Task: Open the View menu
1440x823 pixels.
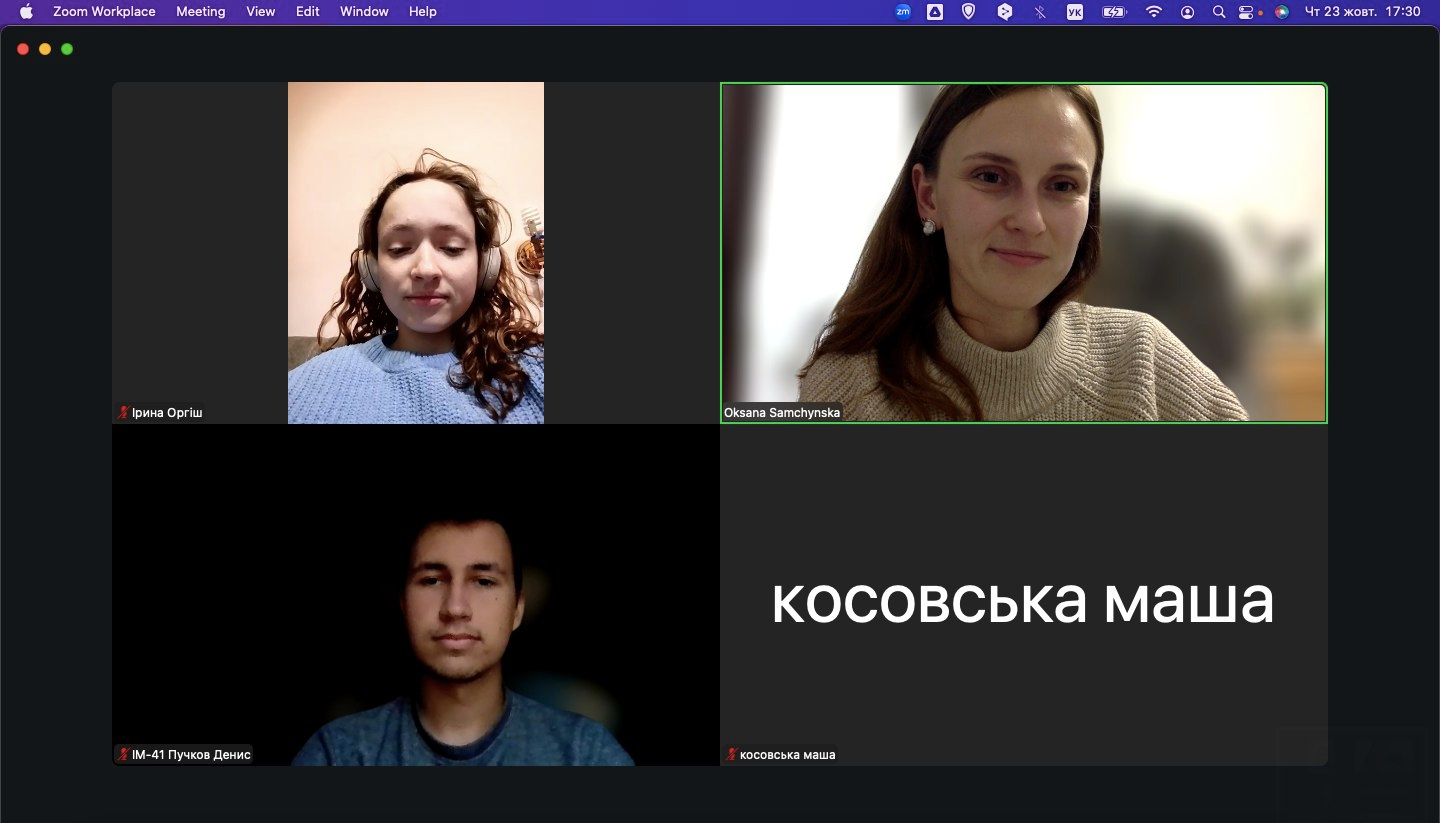Action: (260, 12)
